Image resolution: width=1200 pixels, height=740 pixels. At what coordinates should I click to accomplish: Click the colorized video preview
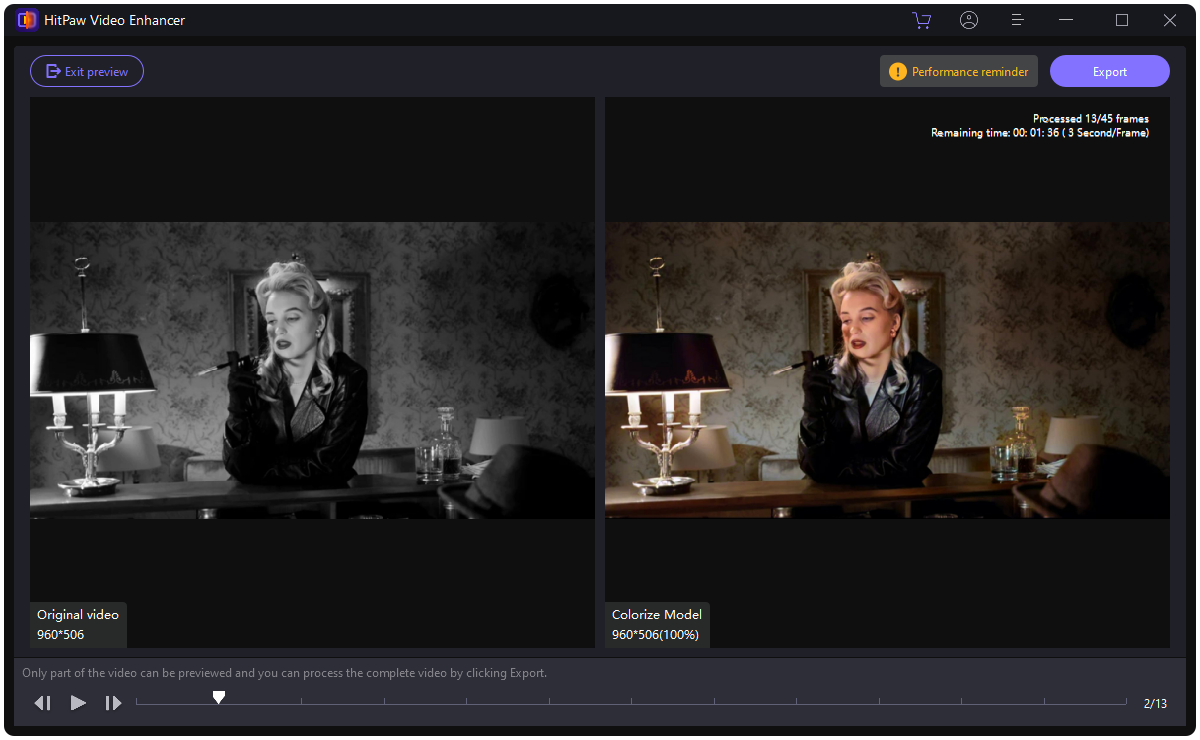point(887,370)
